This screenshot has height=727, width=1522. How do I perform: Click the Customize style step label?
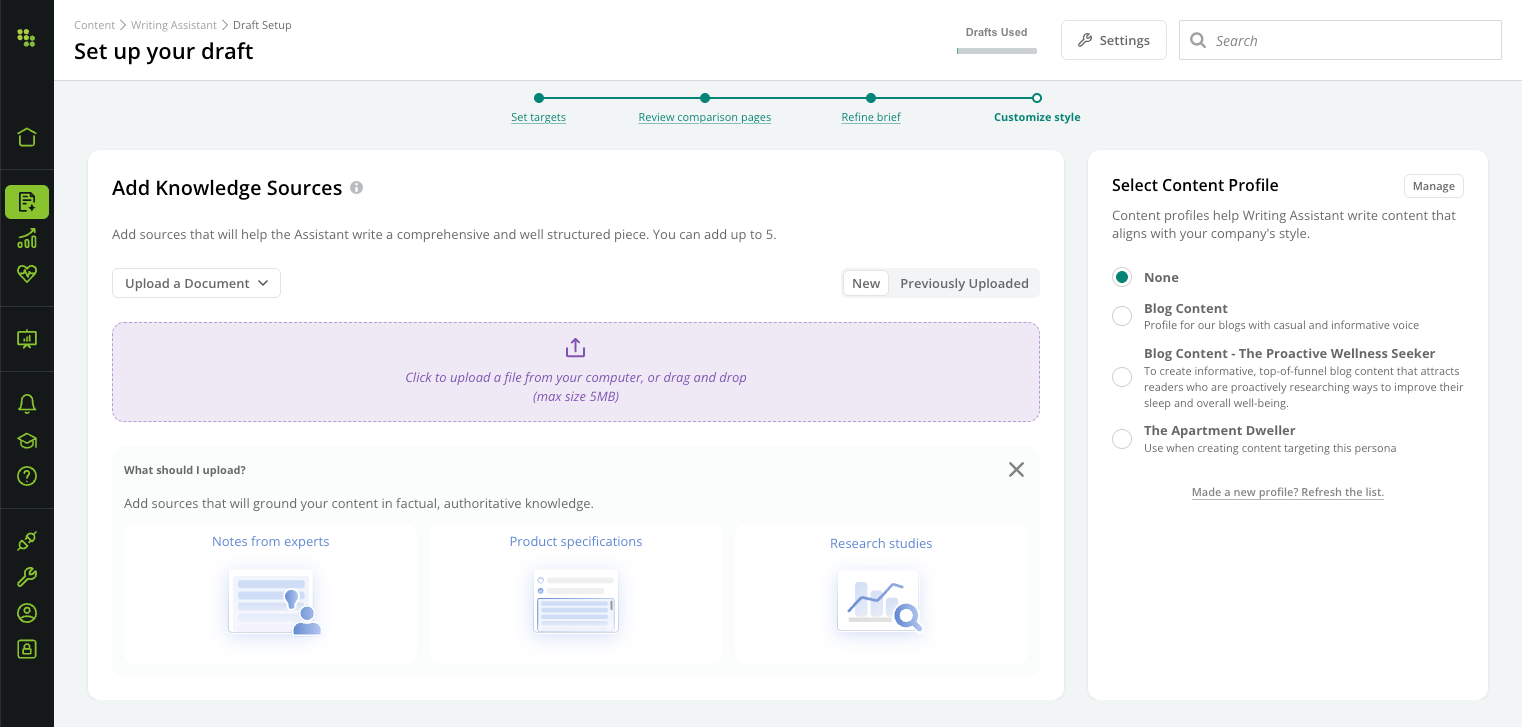(x=1037, y=117)
